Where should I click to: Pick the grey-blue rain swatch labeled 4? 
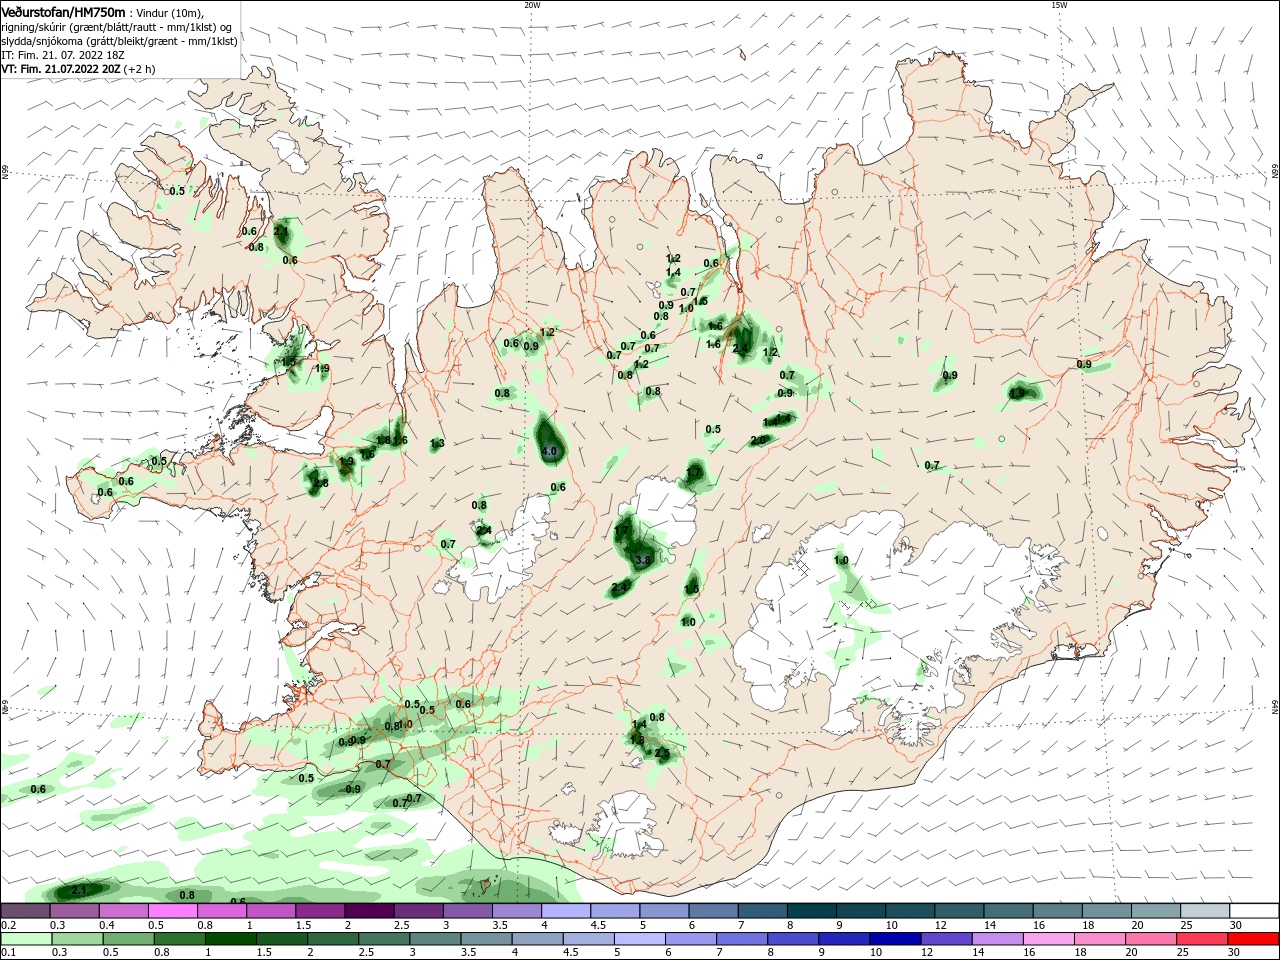coord(536,939)
